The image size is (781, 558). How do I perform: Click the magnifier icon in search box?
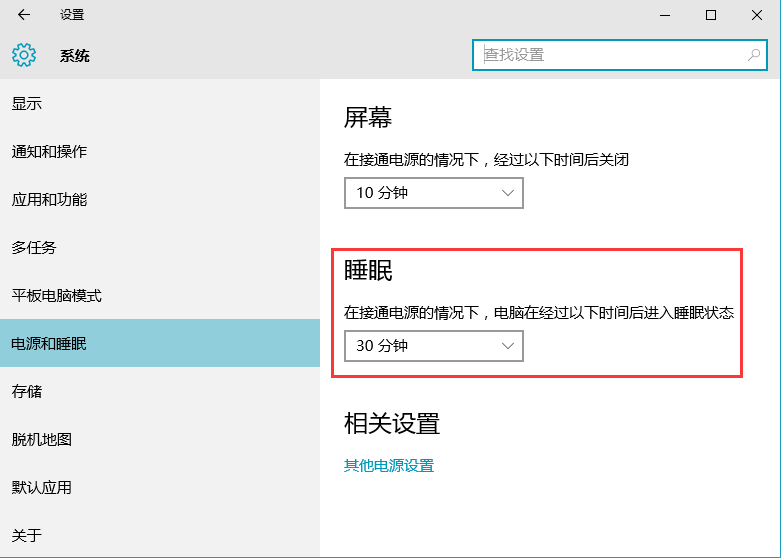coord(754,55)
